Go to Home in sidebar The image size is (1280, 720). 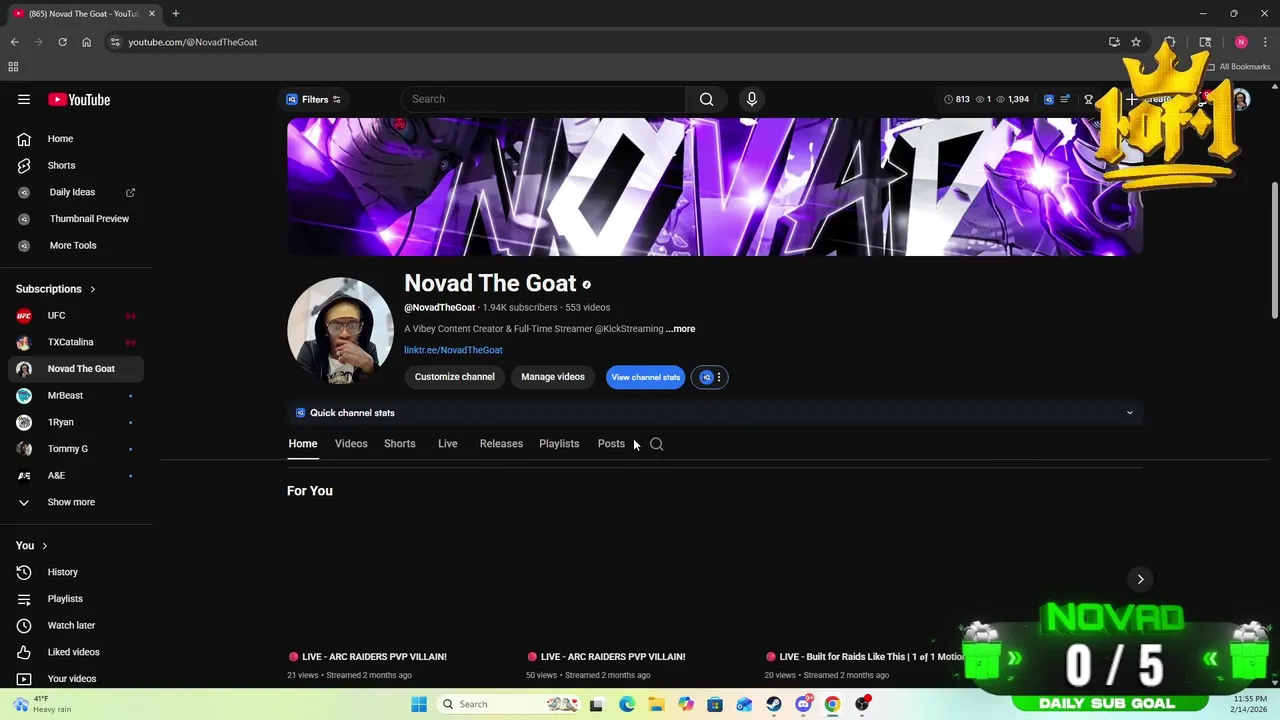[x=76, y=139]
